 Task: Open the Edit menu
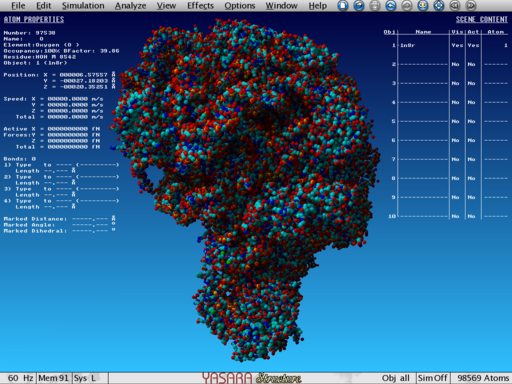(x=44, y=6)
